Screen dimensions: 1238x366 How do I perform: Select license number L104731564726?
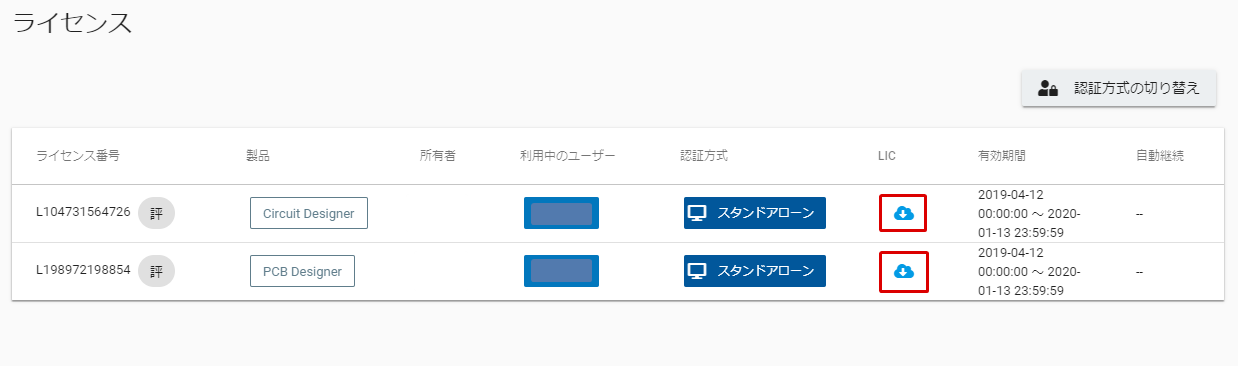point(83,212)
